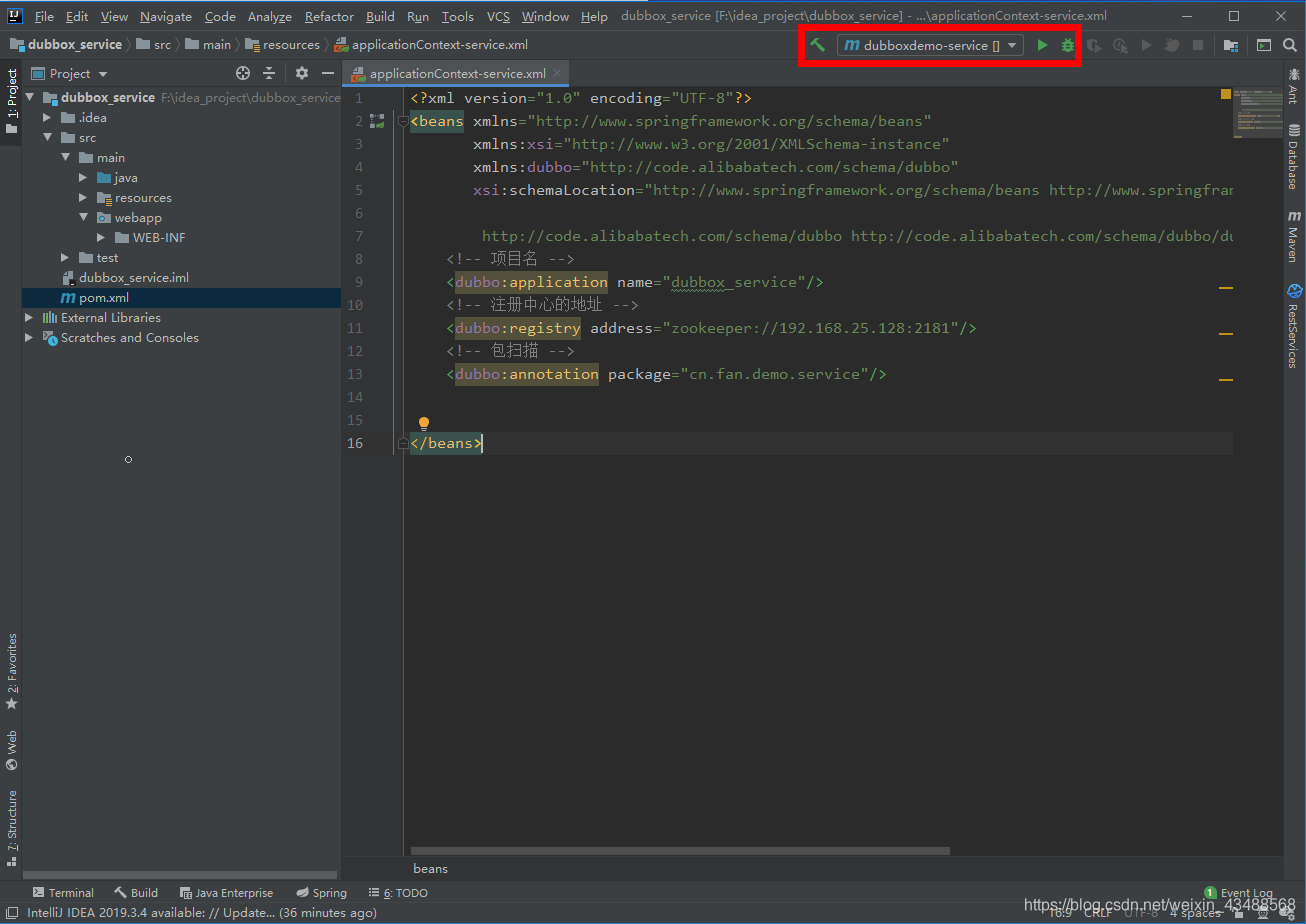Open the RestServices tool window
The width and height of the screenshot is (1306, 924).
[1295, 327]
